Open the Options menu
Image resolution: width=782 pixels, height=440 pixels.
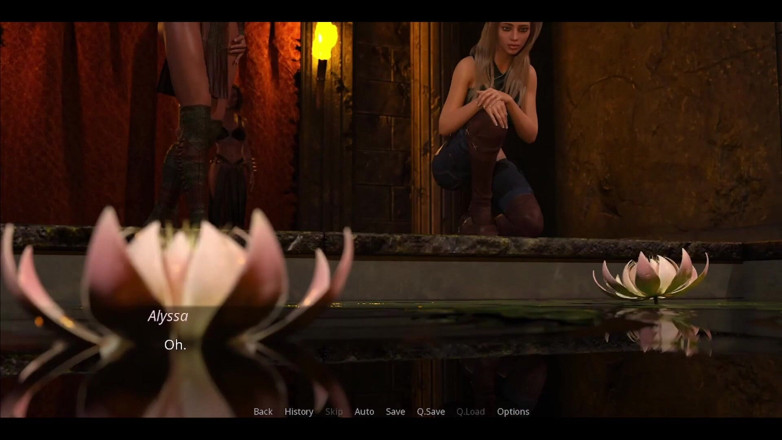[x=513, y=412]
